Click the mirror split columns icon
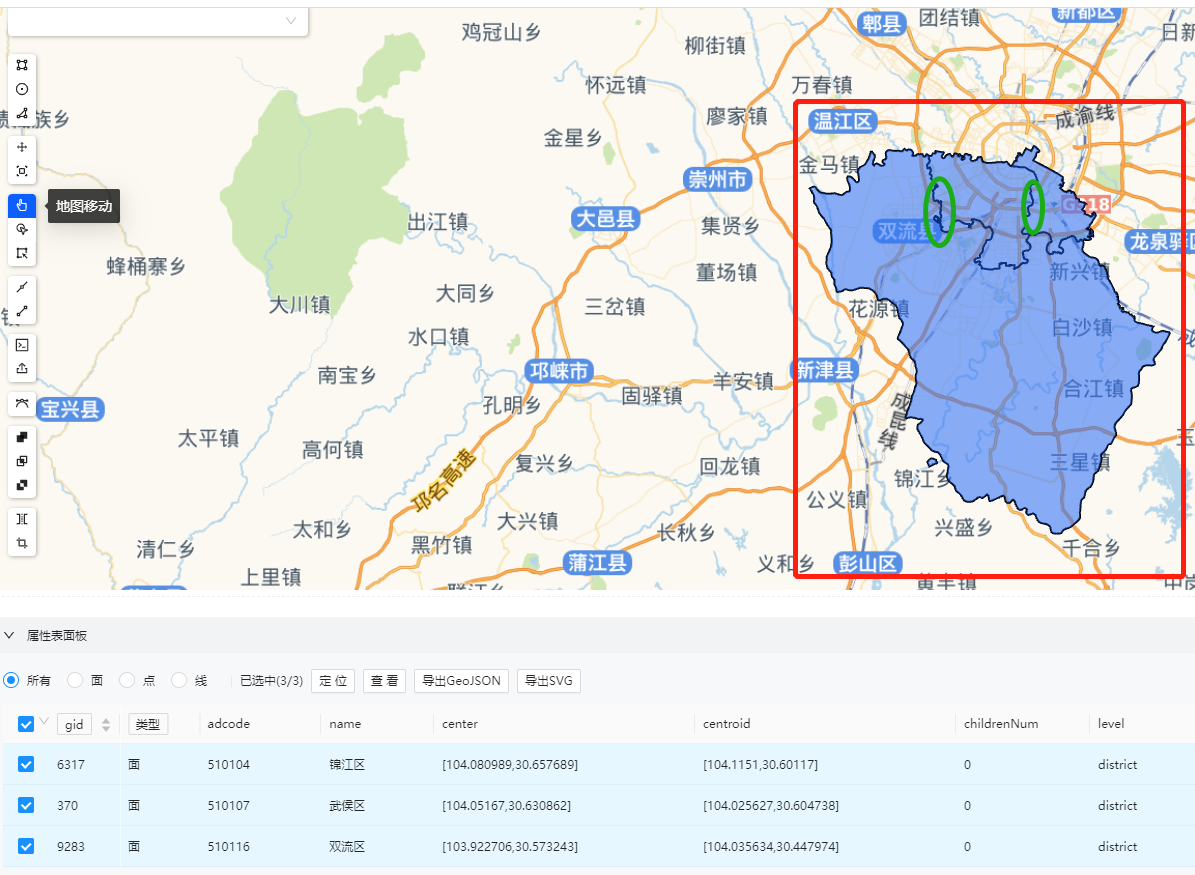 (x=22, y=519)
